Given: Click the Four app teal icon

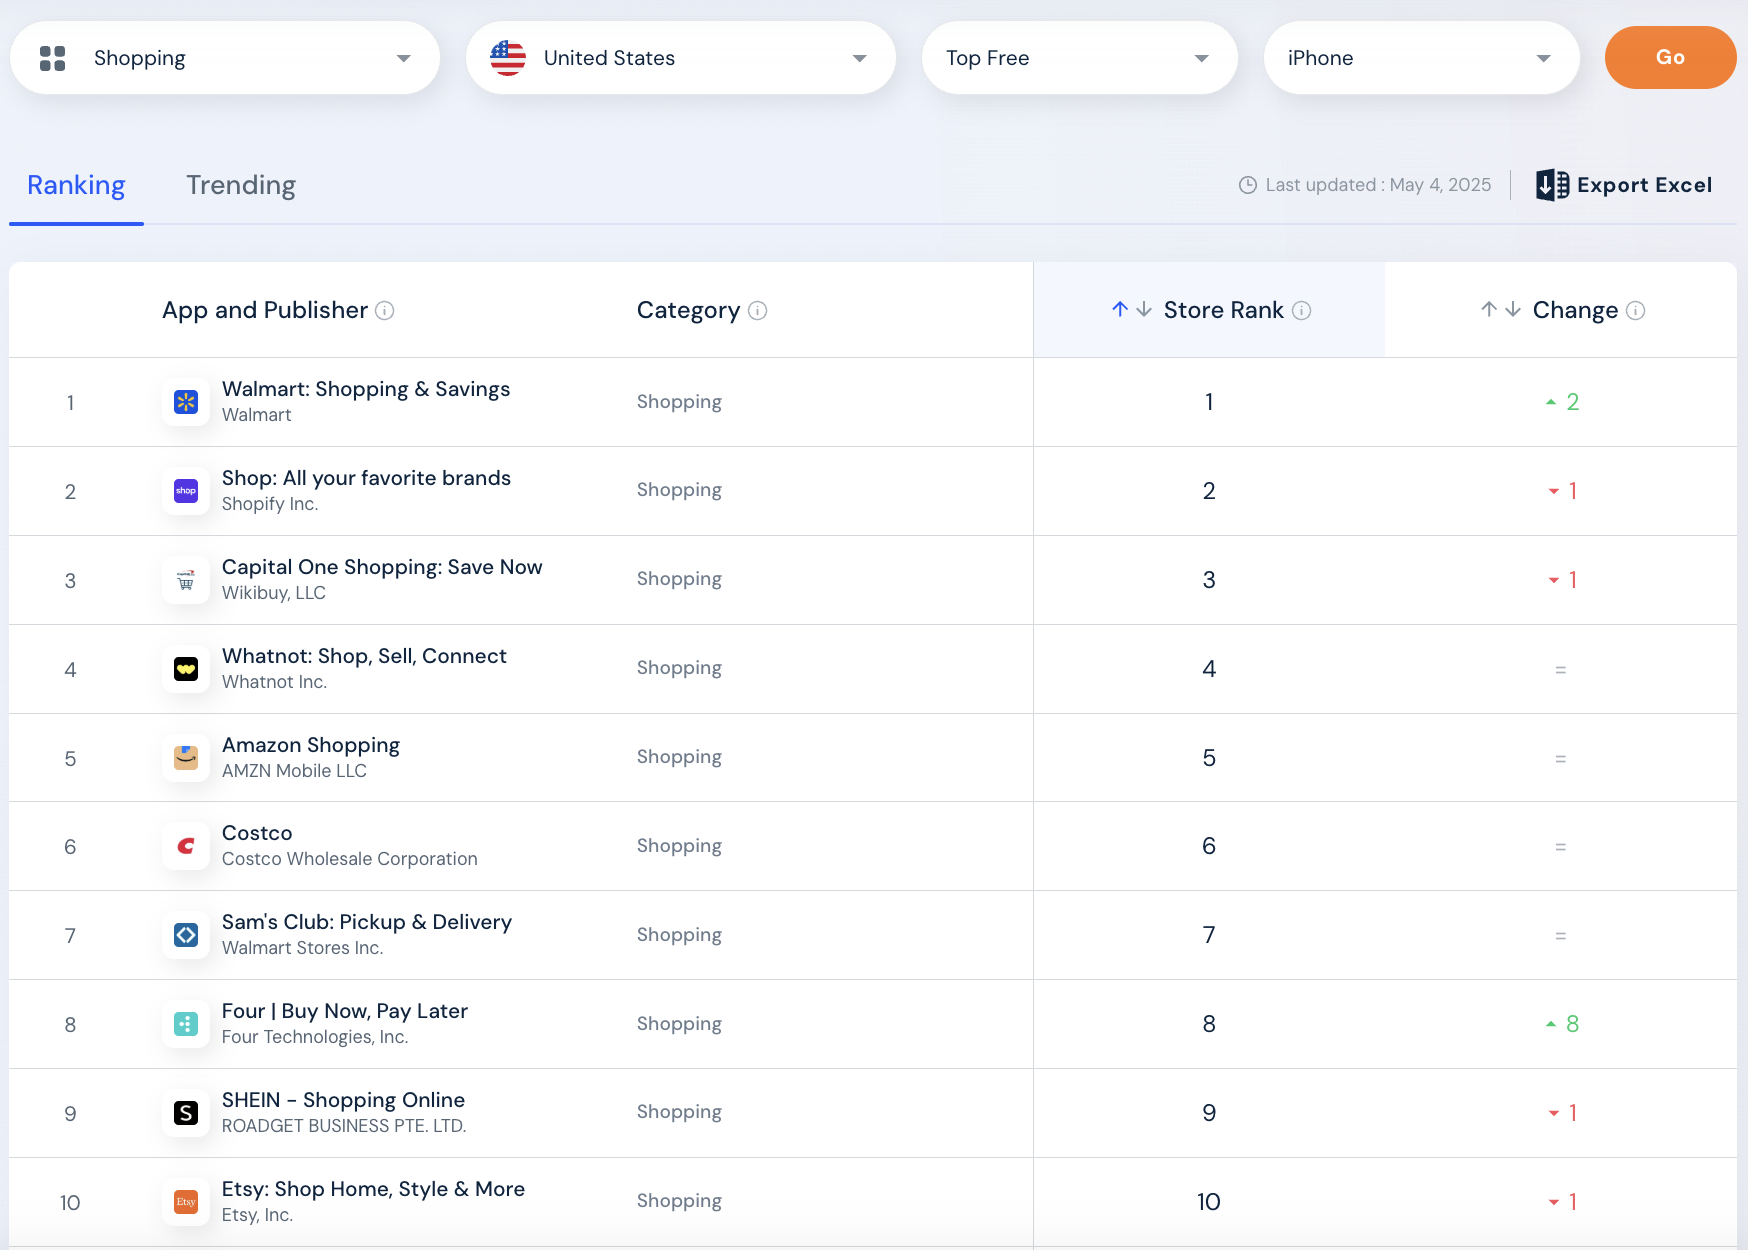Looking at the screenshot, I should pos(186,1024).
